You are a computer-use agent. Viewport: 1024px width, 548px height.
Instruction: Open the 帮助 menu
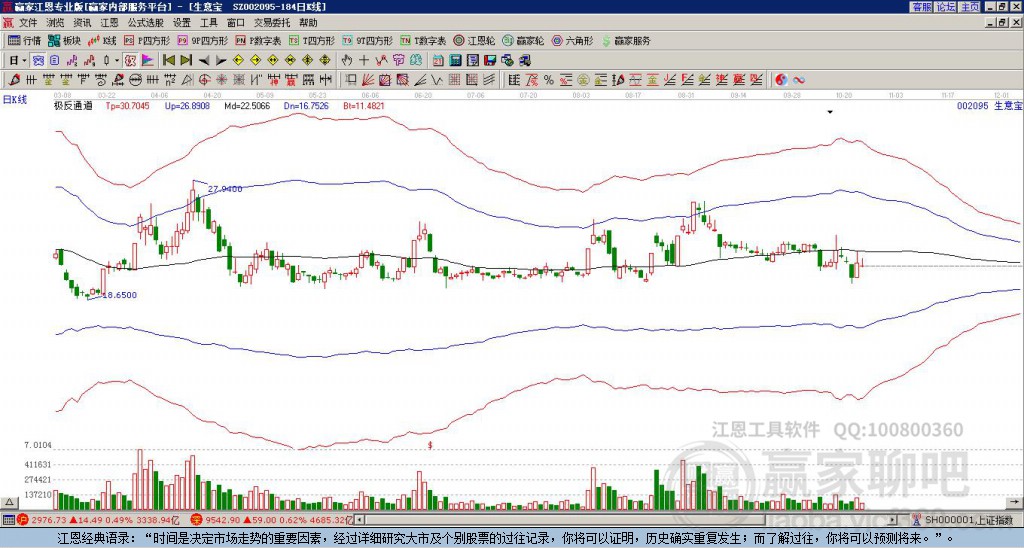[x=308, y=23]
